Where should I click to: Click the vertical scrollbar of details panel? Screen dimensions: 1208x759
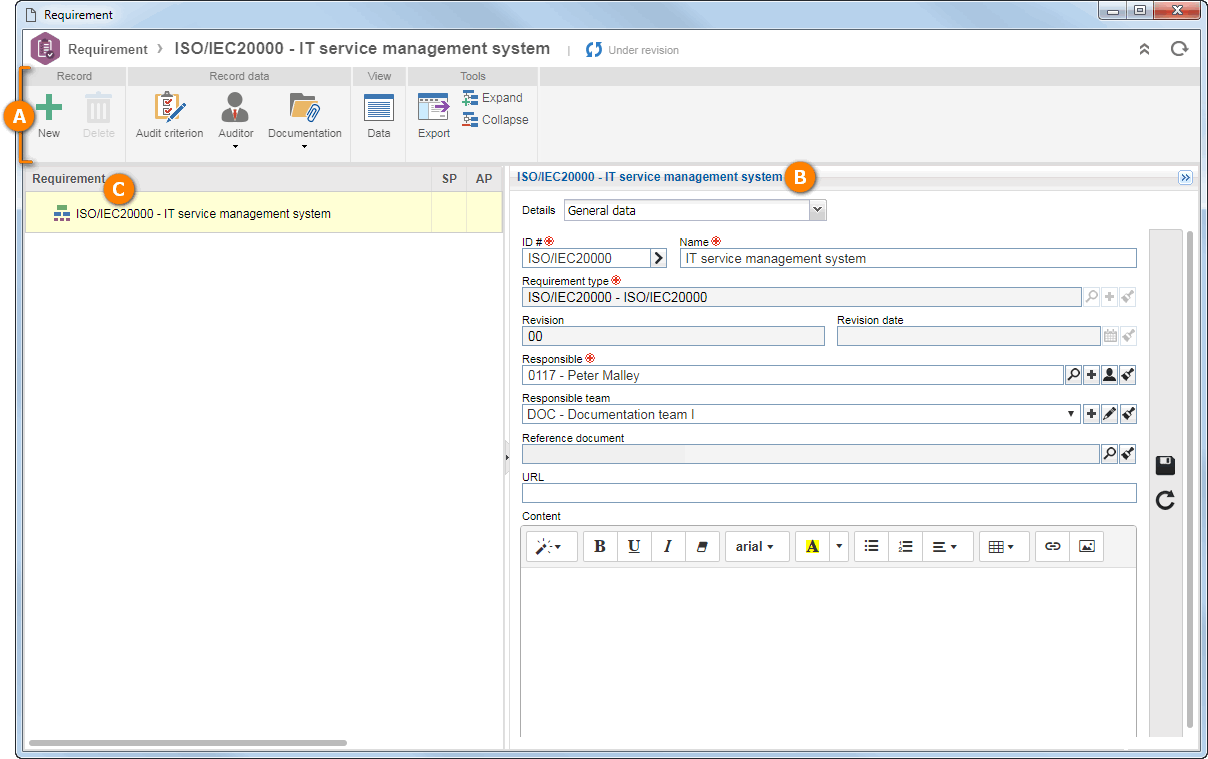point(1189,478)
